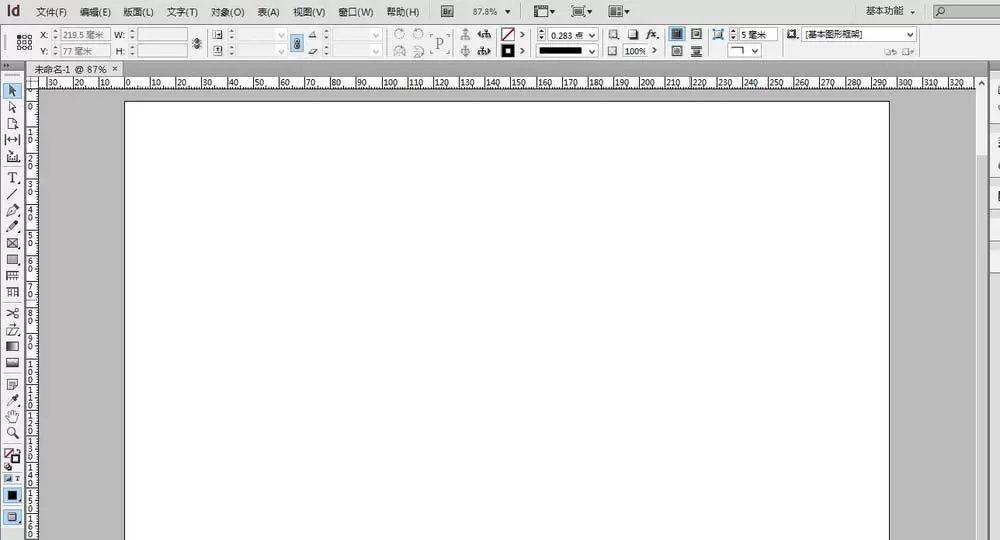Select the Line tool
The image size is (1000, 540).
(12, 194)
